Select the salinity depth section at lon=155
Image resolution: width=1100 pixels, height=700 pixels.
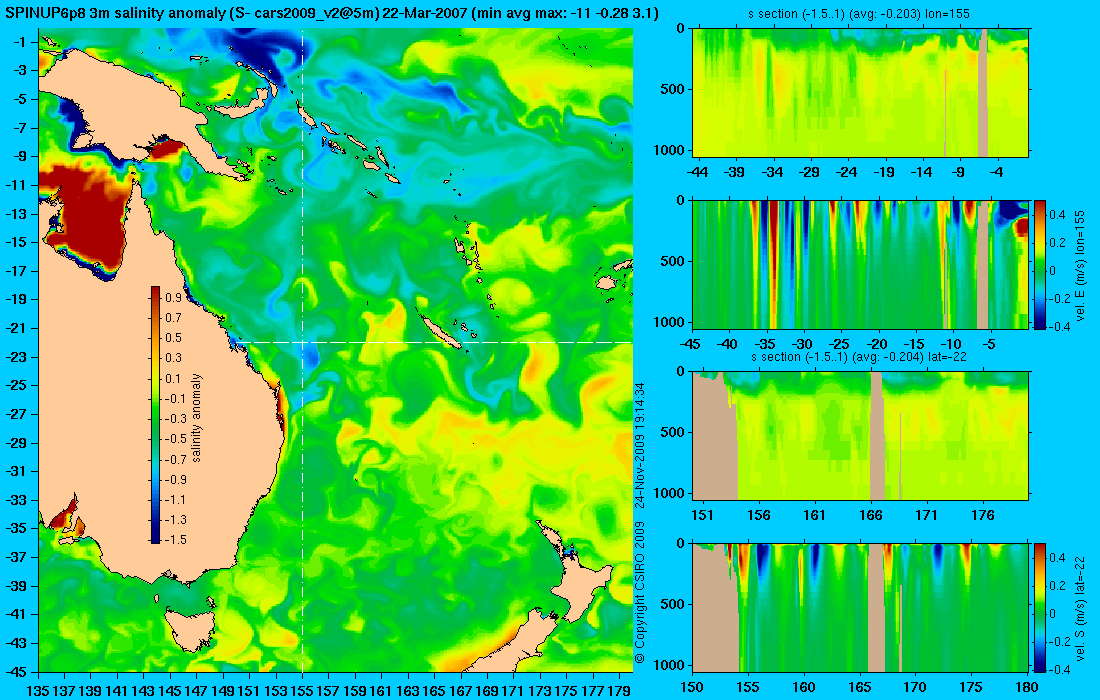861,93
